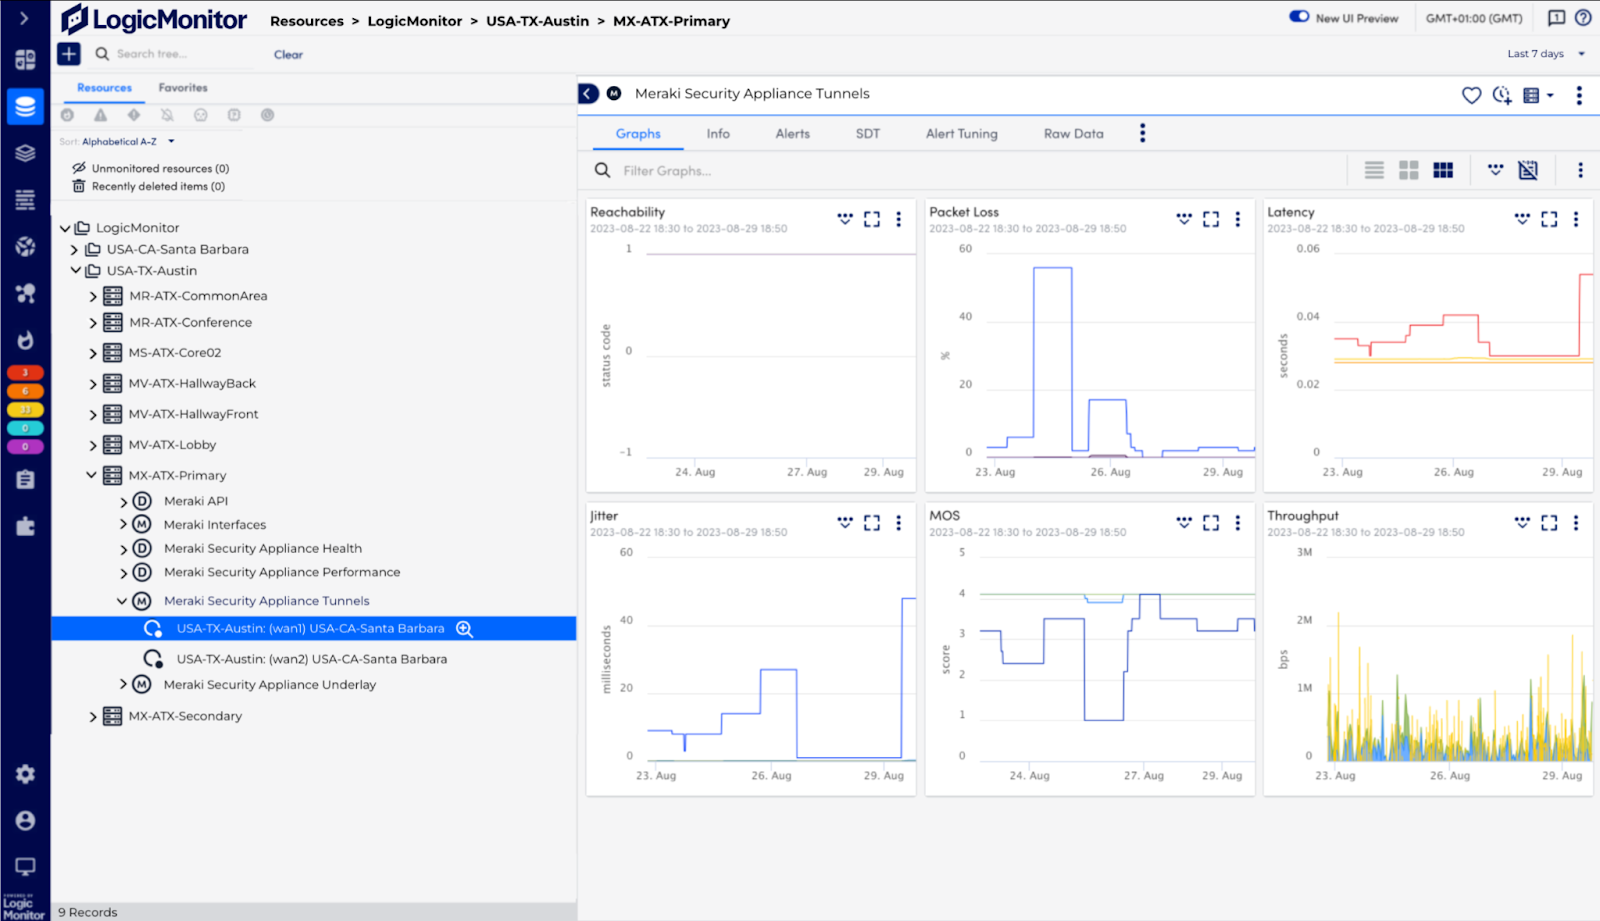Switch to the Raw Data tab
Image resolution: width=1600 pixels, height=921 pixels.
(x=1072, y=133)
